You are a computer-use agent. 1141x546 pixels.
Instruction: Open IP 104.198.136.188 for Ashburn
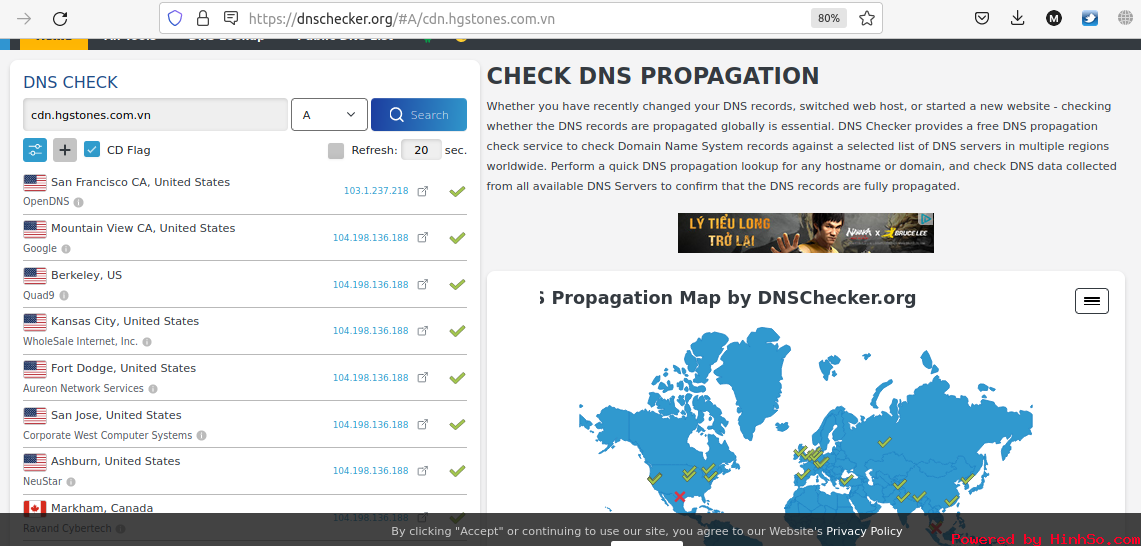(370, 471)
